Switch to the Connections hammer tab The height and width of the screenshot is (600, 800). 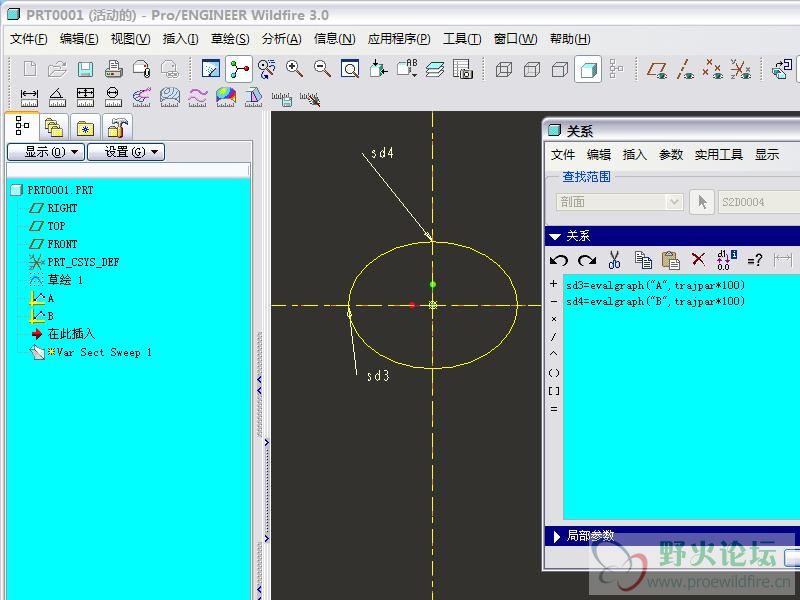tap(117, 127)
